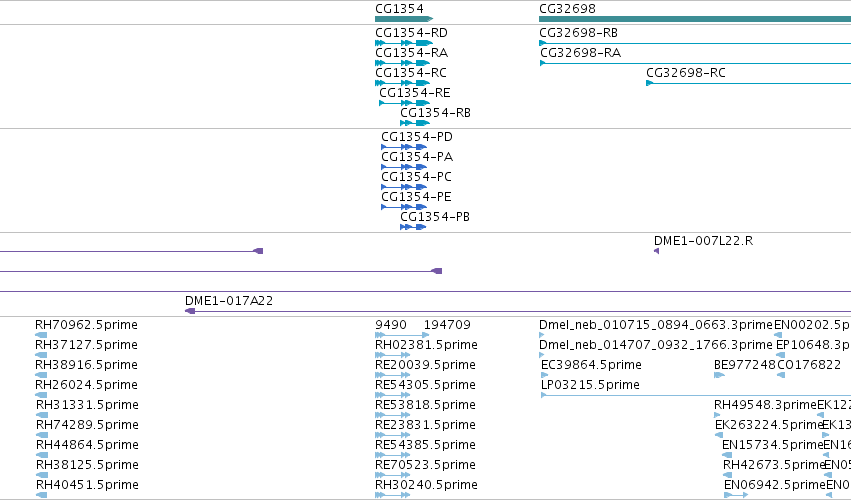Viewport: 851px width, 500px height.
Task: Select protein CG1354-PA
Action: [x=417, y=157]
